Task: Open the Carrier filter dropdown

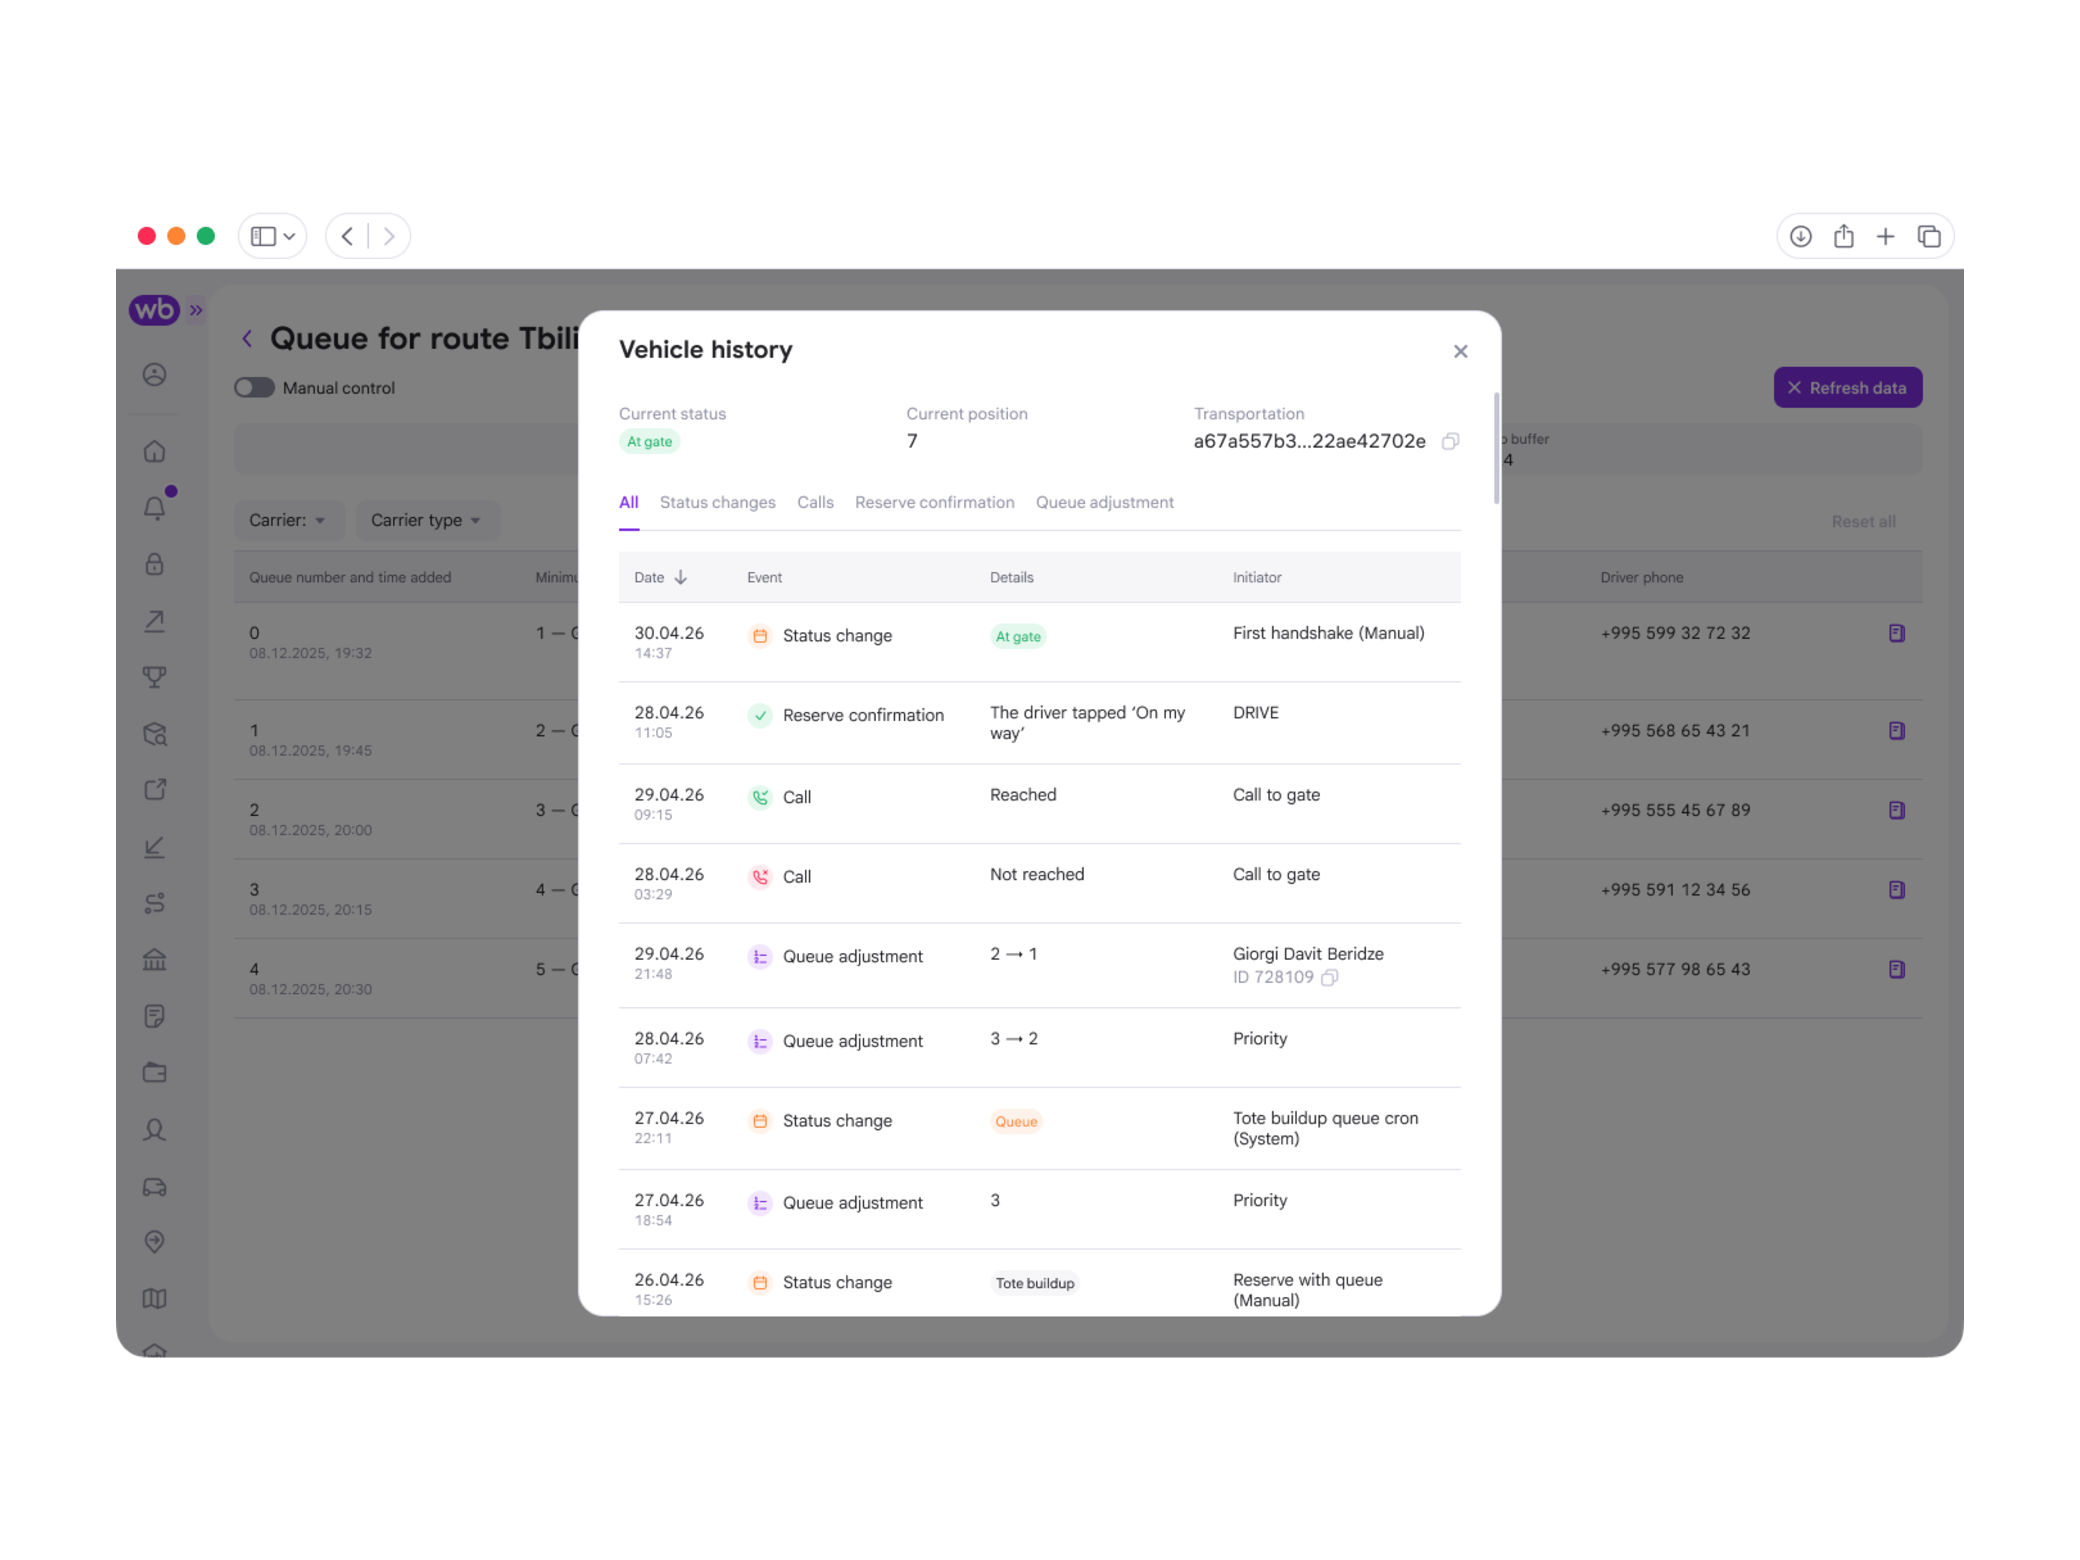Action: 287,520
